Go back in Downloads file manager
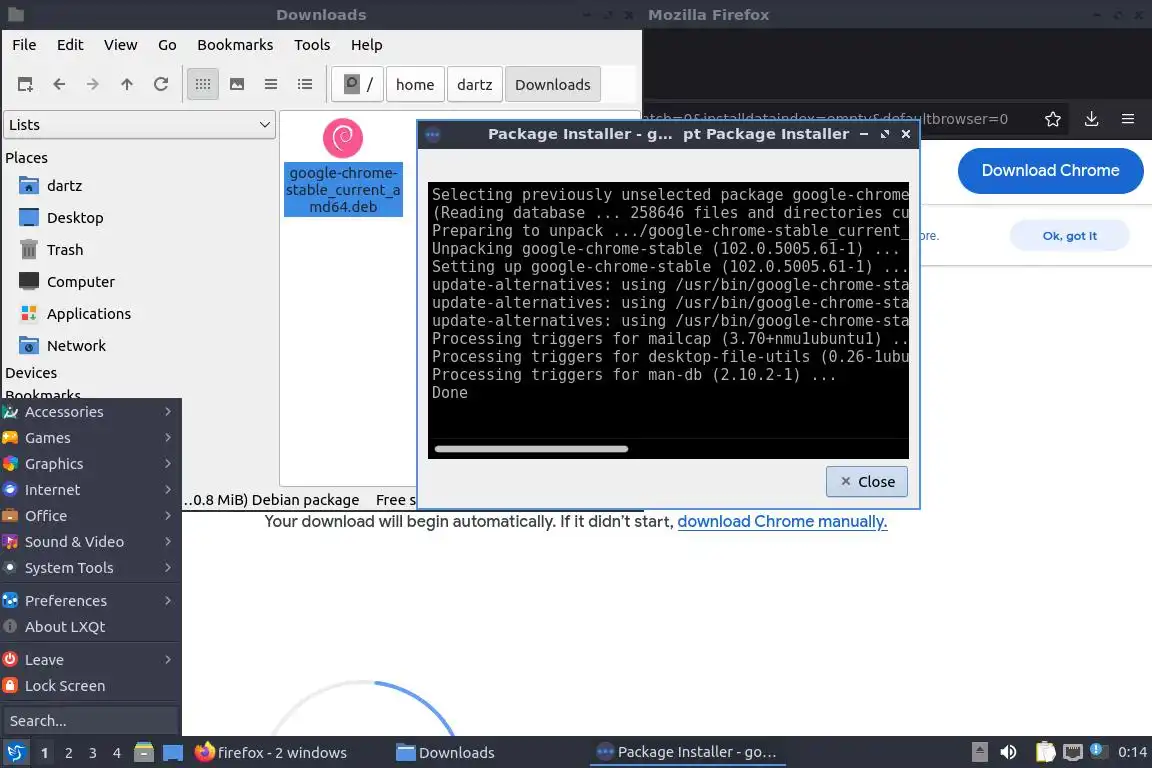The width and height of the screenshot is (1152, 768). [x=59, y=85]
